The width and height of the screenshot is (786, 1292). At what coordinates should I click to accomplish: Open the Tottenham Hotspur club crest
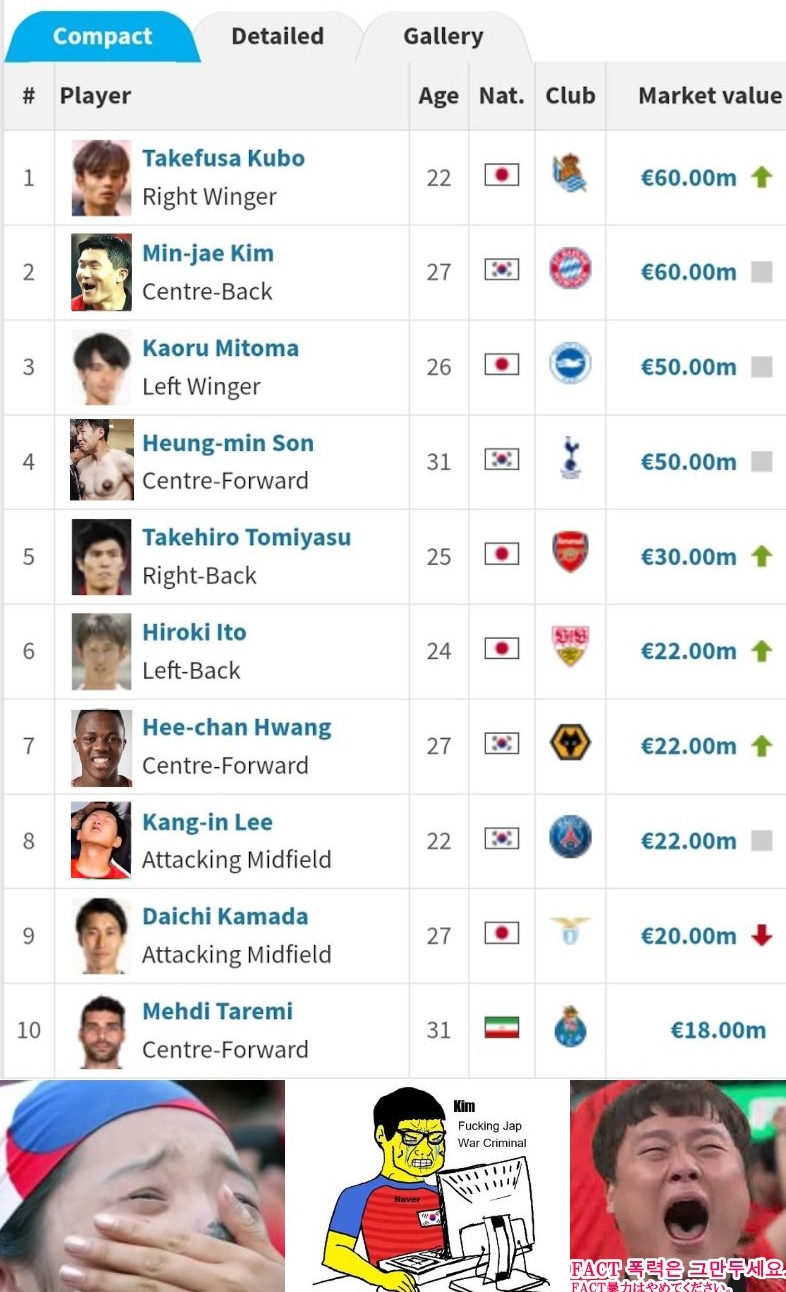pos(570,458)
